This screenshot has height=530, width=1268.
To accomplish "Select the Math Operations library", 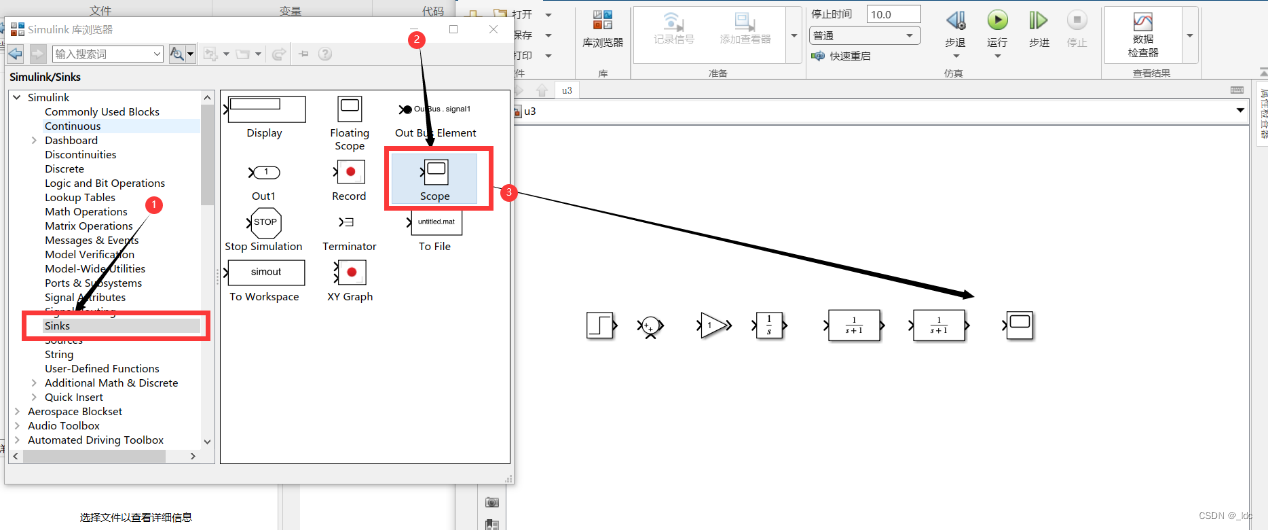I will (86, 212).
